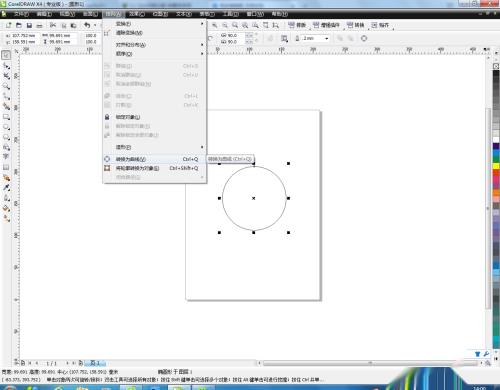
Task: Click the Save icon in standard toolbar
Action: [29, 25]
